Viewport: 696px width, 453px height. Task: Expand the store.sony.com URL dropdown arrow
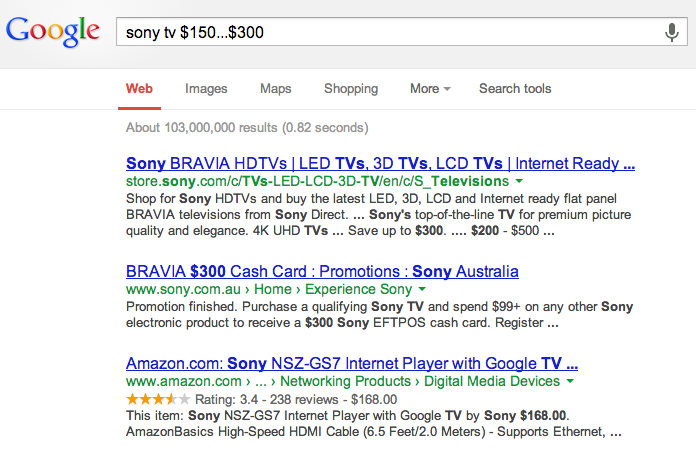pos(519,181)
